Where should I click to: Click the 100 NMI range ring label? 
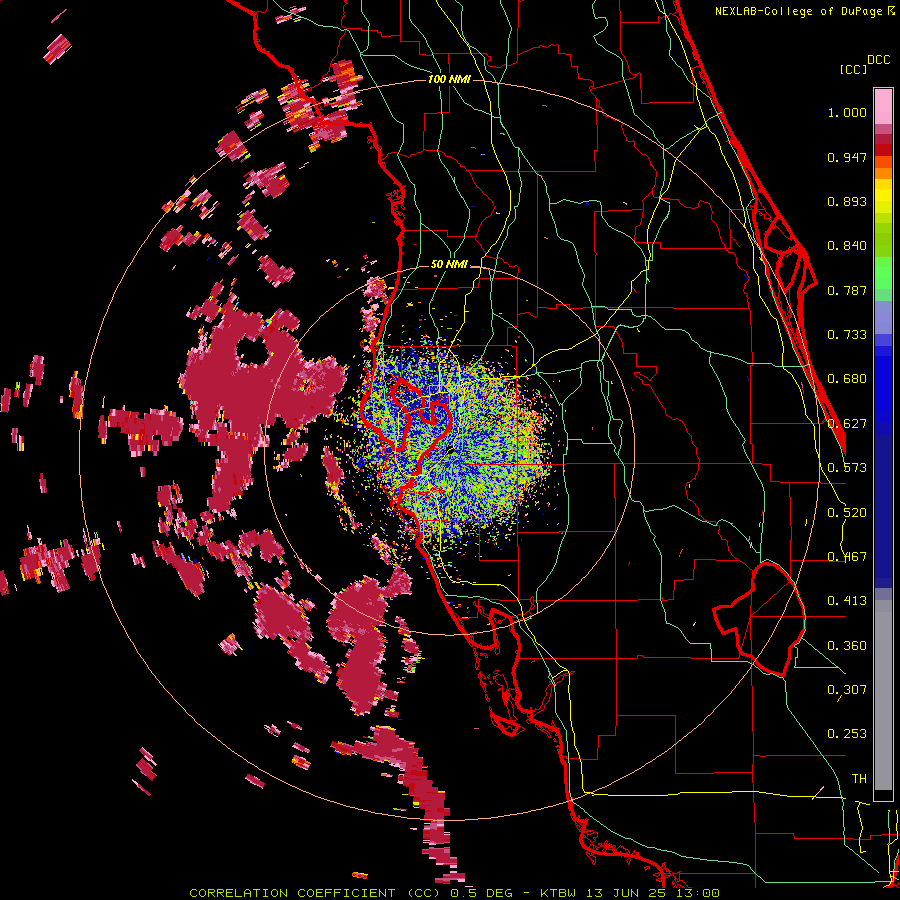click(449, 79)
